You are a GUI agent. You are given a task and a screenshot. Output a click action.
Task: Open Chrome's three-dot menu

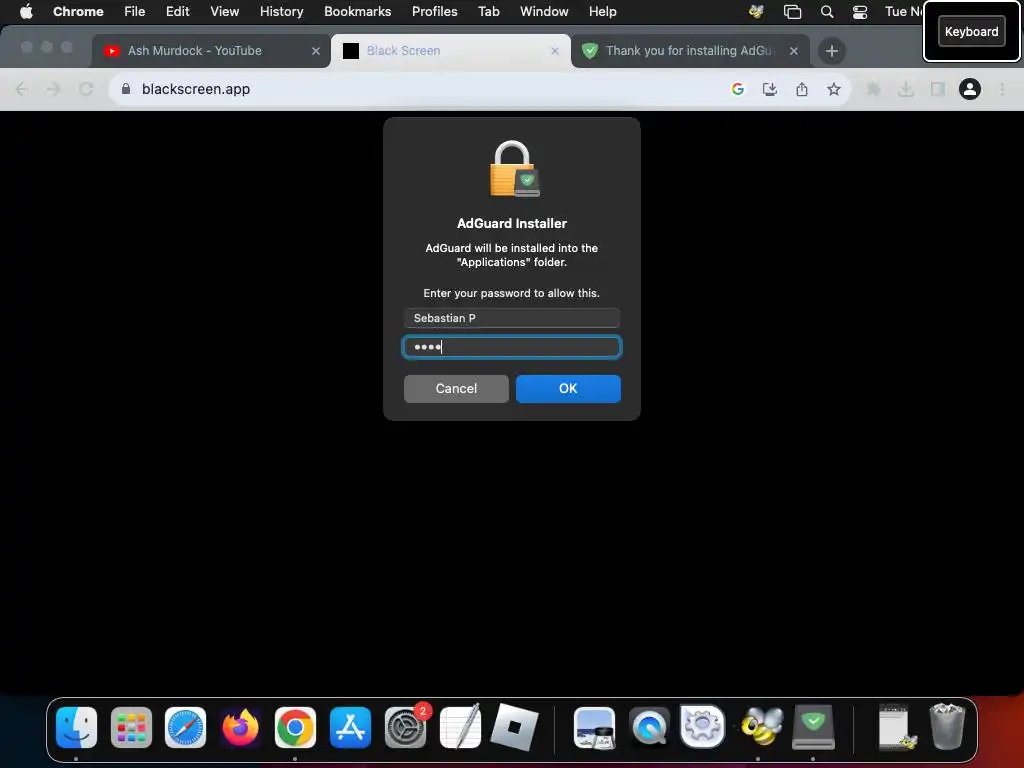pos(1002,89)
